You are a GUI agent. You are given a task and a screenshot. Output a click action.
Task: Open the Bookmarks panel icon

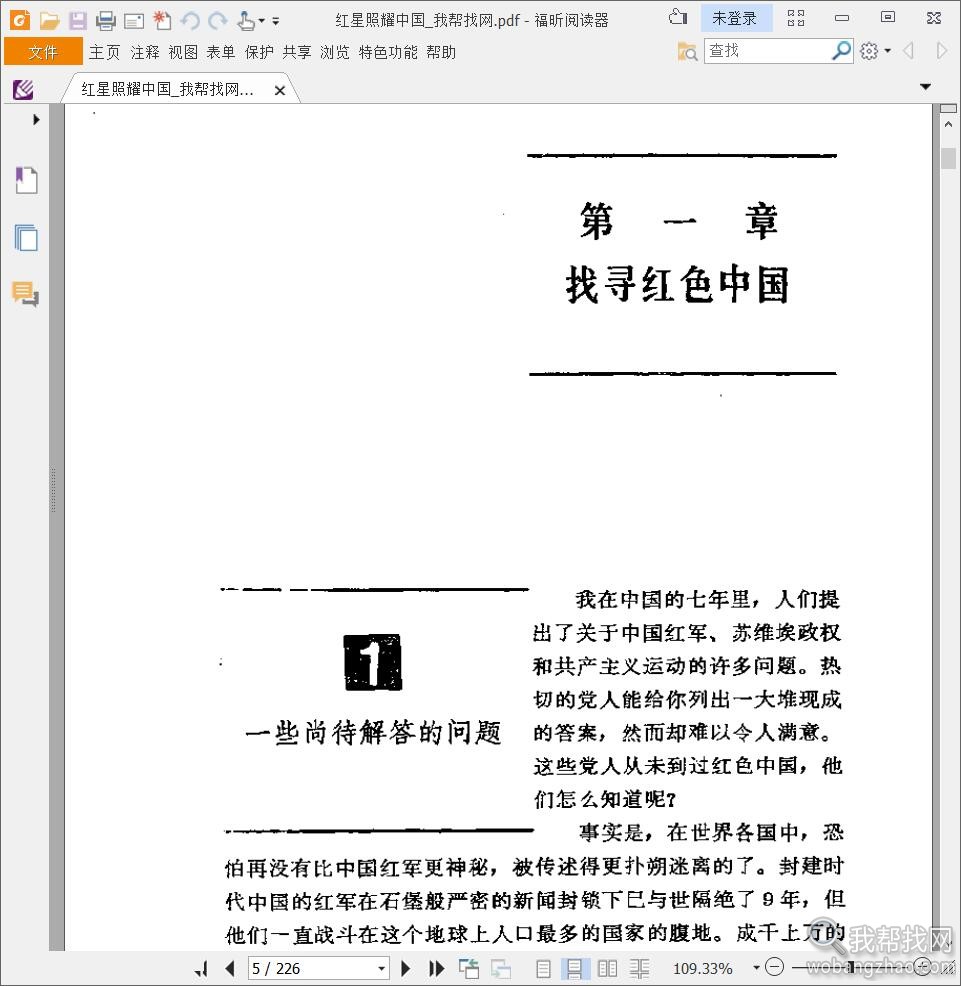(x=26, y=180)
